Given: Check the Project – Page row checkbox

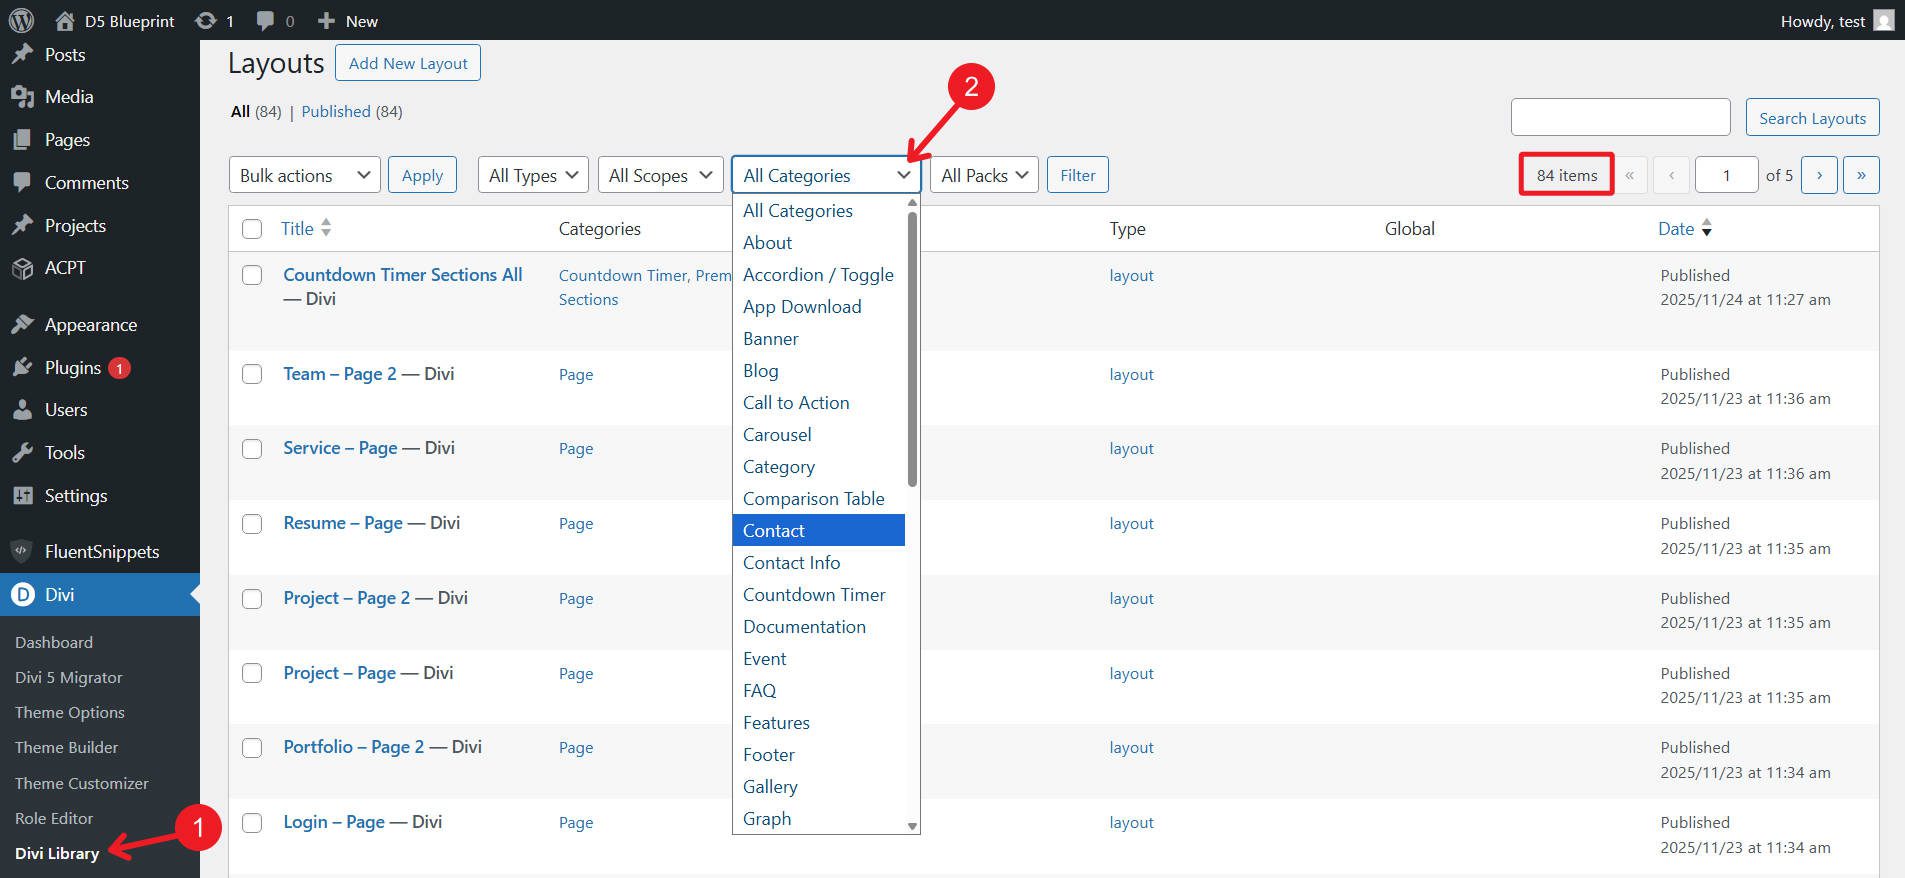Looking at the screenshot, I should tap(252, 673).
